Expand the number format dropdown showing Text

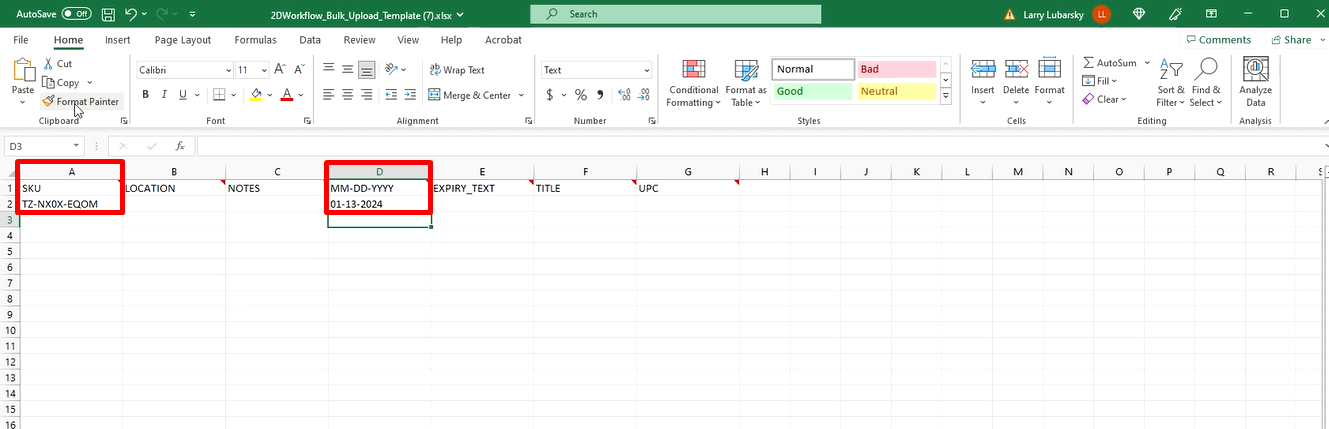[647, 70]
